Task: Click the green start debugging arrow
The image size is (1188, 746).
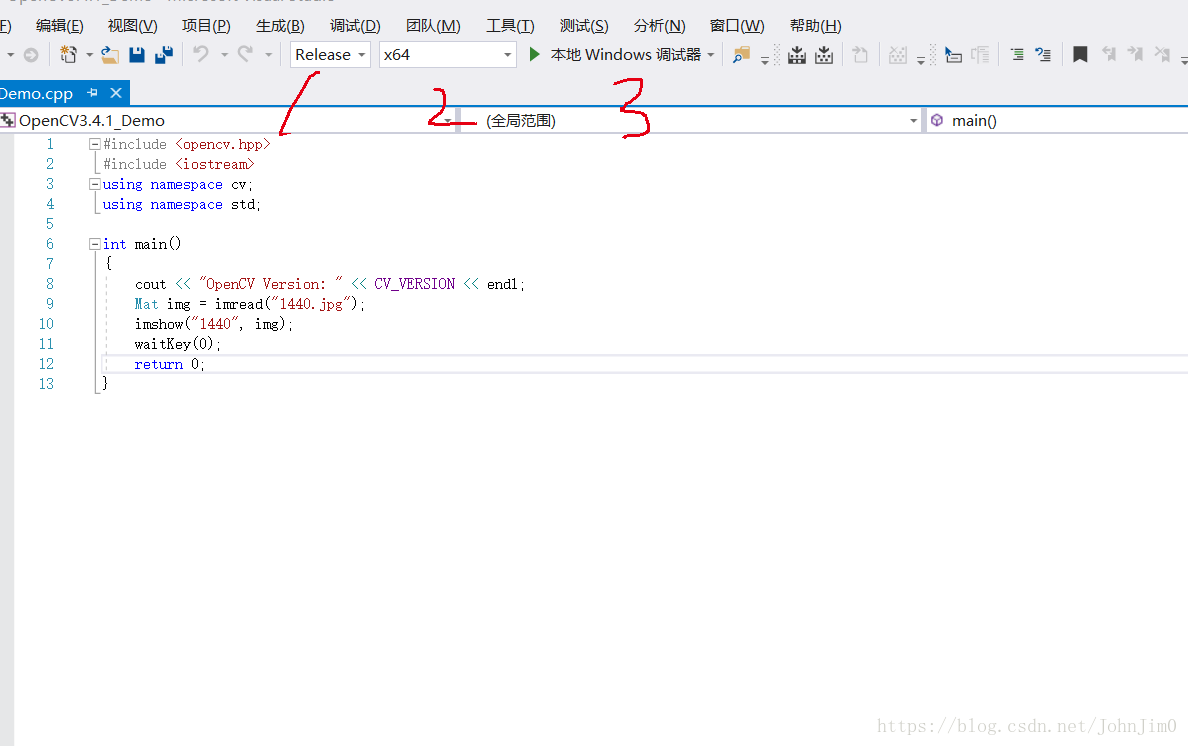Action: point(534,55)
